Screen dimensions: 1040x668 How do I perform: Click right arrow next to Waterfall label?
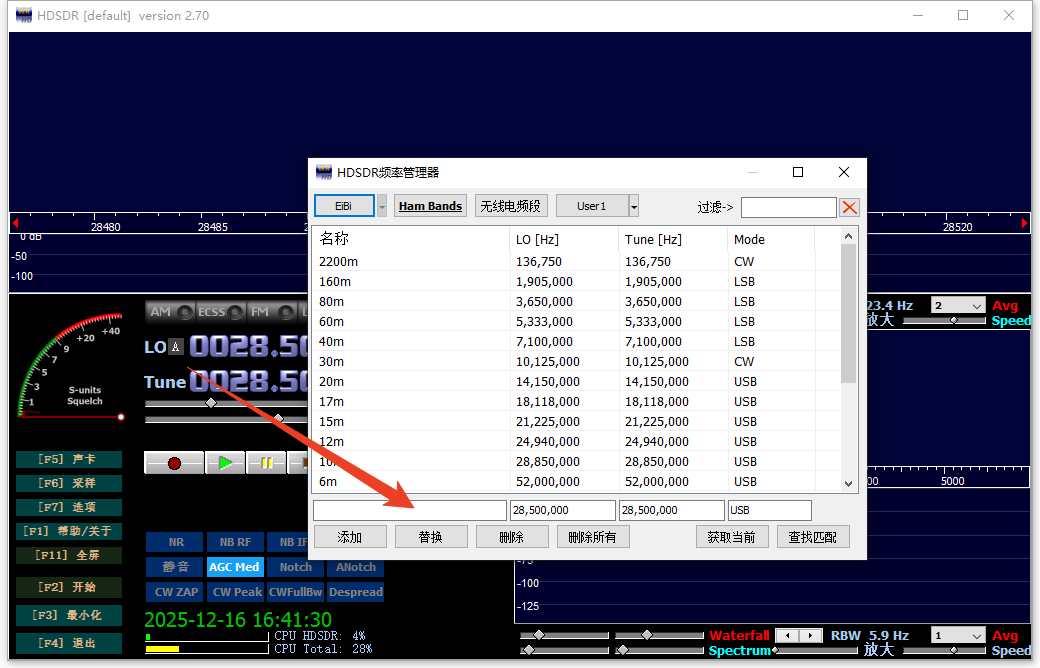click(811, 635)
